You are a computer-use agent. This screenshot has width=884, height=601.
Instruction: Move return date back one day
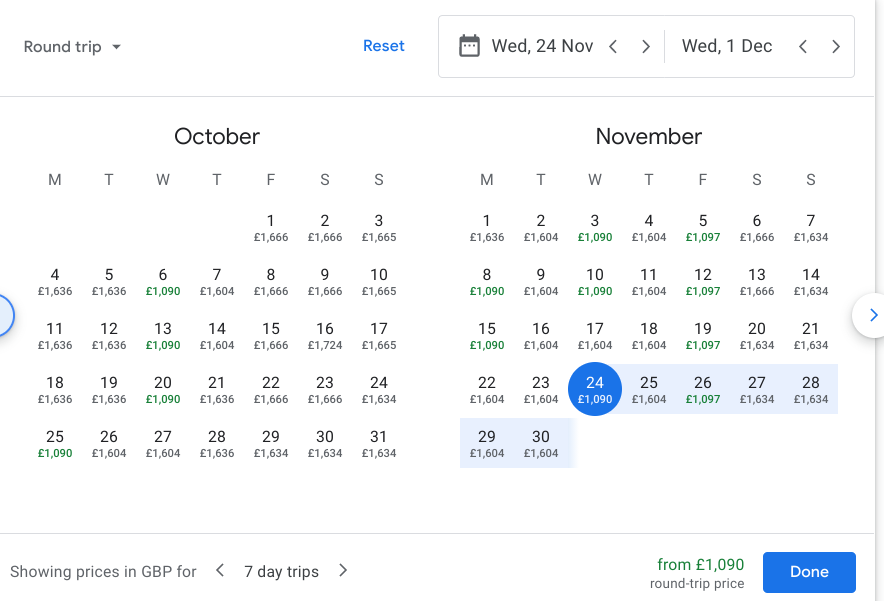coord(802,46)
